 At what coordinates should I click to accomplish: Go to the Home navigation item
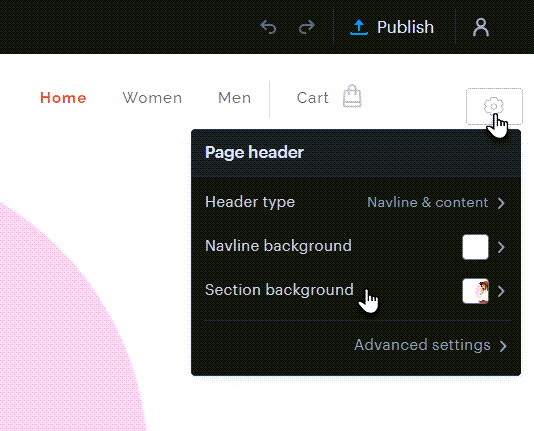63,98
